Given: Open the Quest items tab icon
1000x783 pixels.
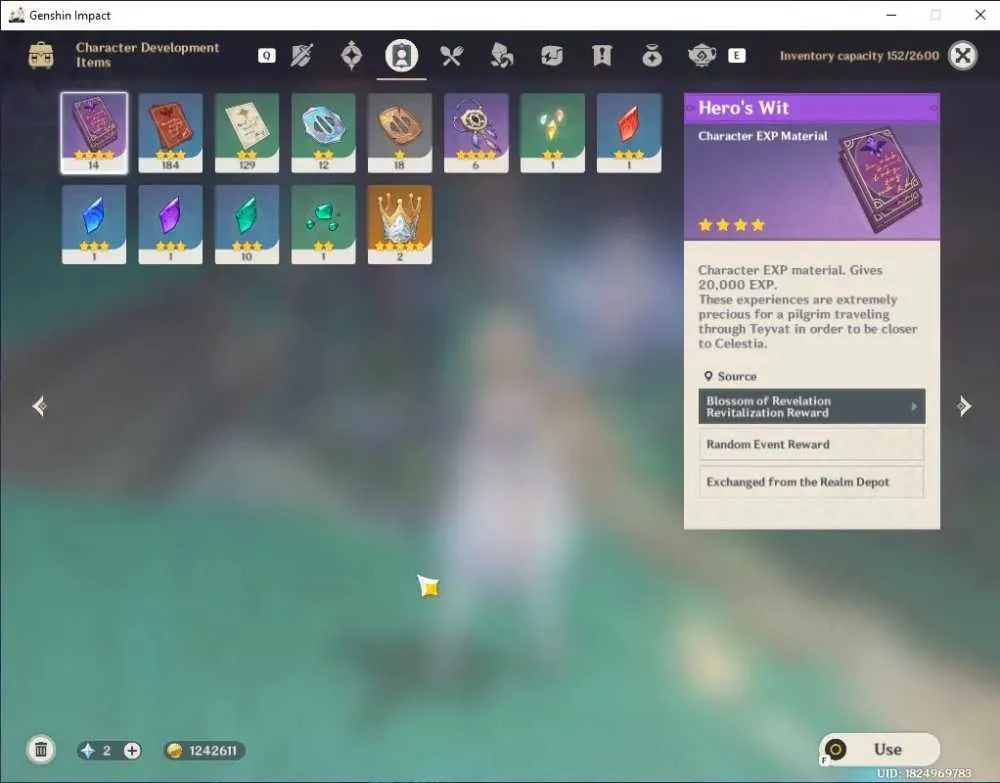Looking at the screenshot, I should click(x=601, y=56).
